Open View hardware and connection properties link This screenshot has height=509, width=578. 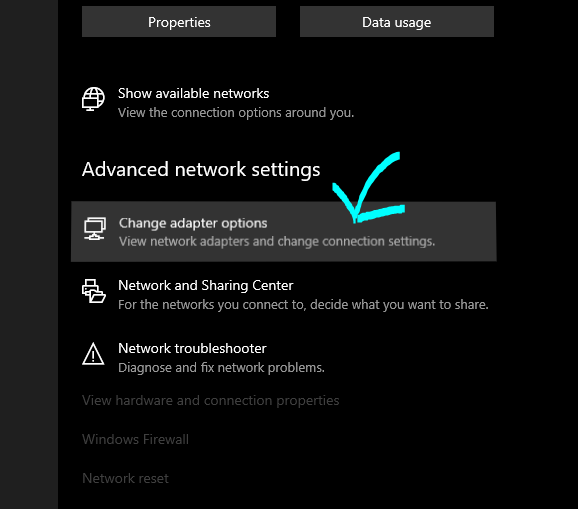tap(210, 401)
